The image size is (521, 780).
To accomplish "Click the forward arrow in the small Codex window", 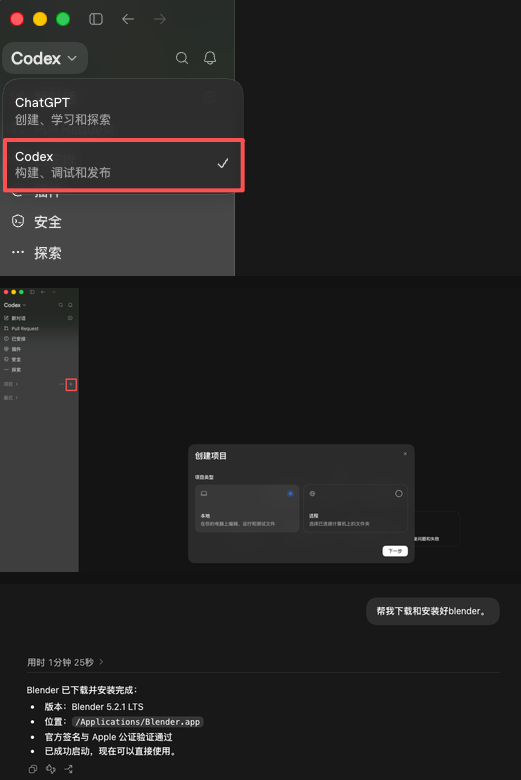I will [x=53, y=292].
